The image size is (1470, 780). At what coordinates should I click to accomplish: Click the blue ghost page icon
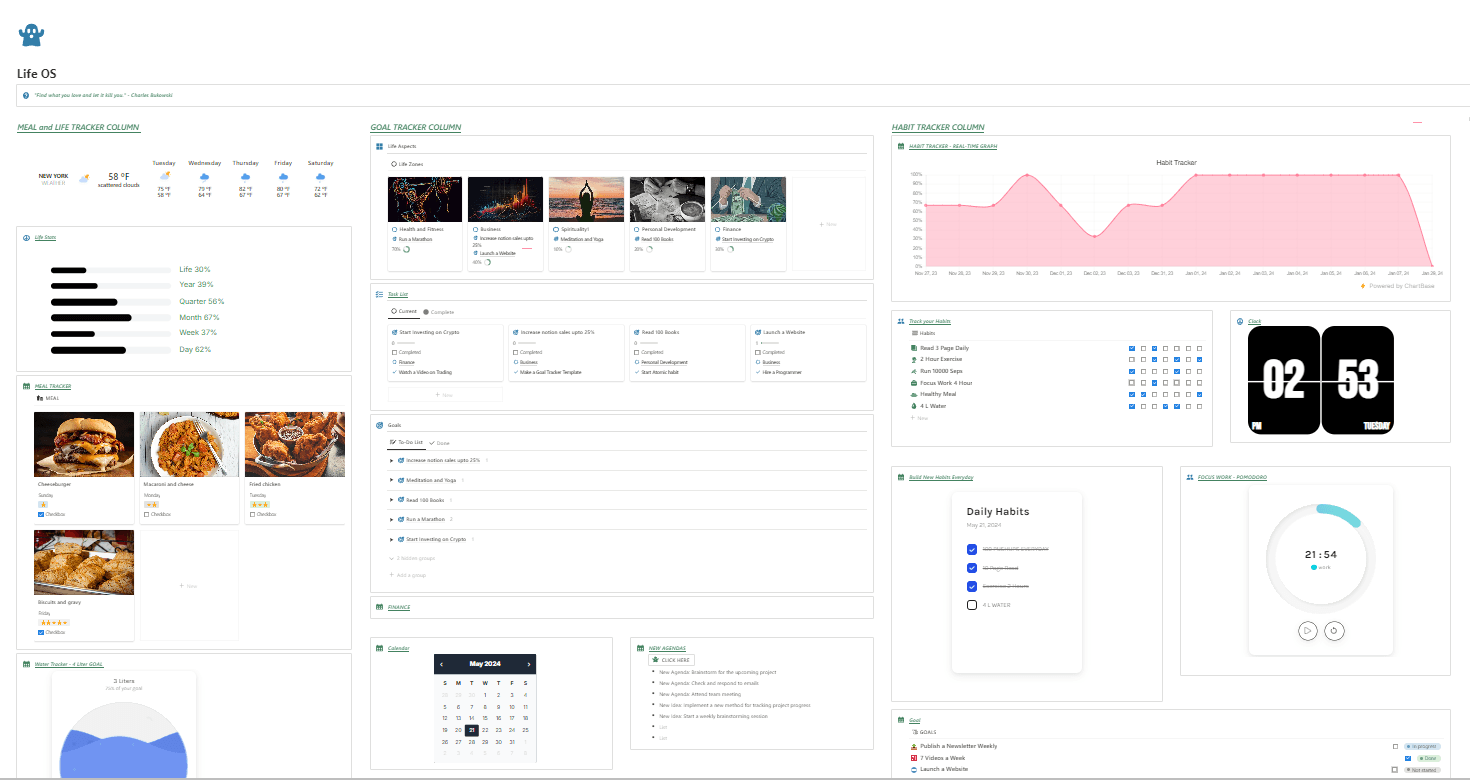31,35
